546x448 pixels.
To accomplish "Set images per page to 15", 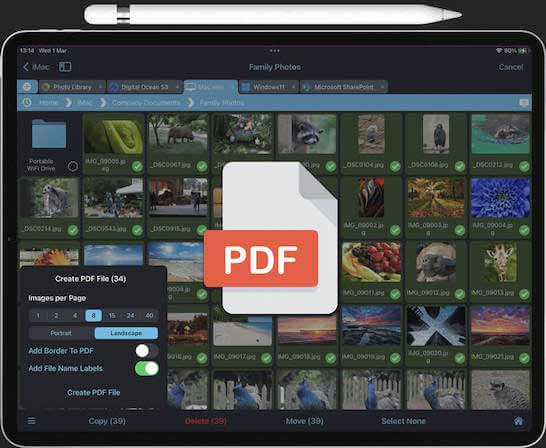I will click(112, 315).
